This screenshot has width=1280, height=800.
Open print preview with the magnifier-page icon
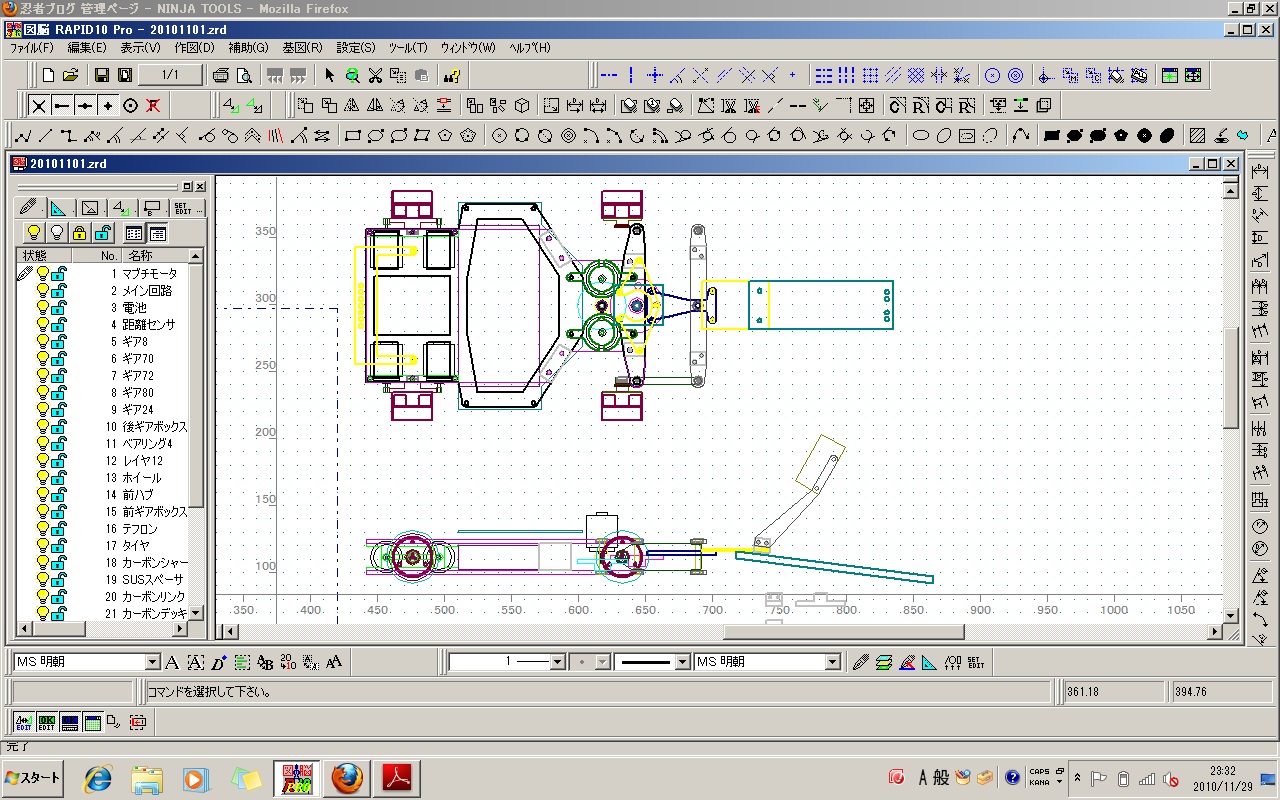(245, 75)
